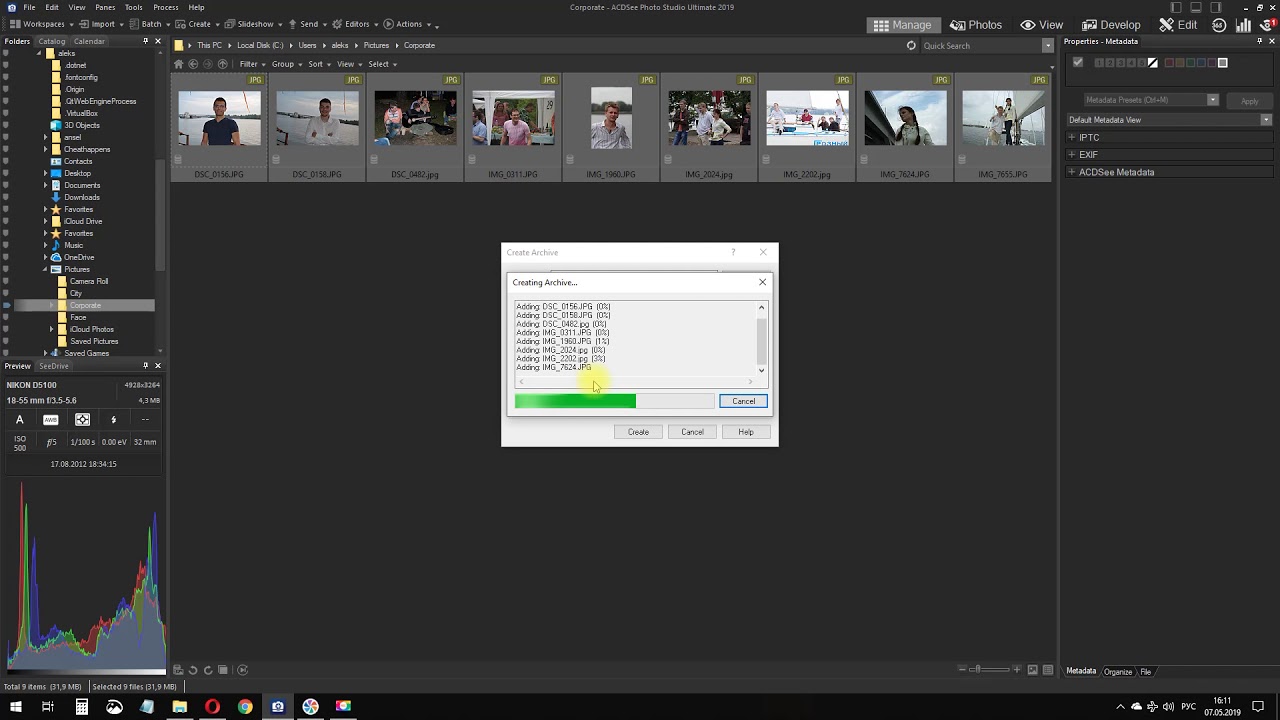Screen dimensions: 1280x720
Task: Open the Create dropdown
Action: point(197,24)
